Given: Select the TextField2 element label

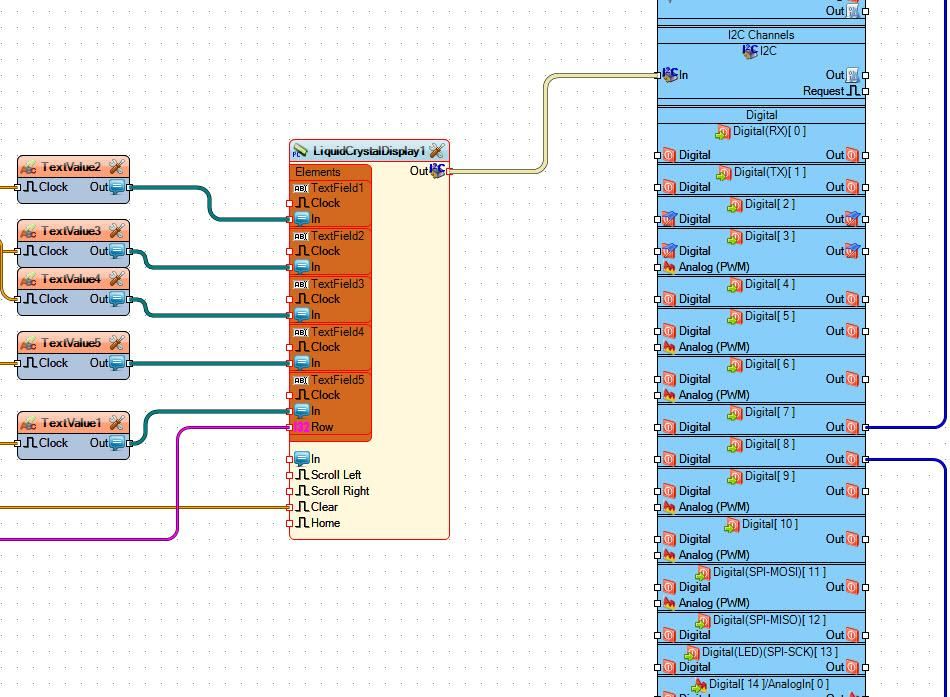Looking at the screenshot, I should coord(337,236).
